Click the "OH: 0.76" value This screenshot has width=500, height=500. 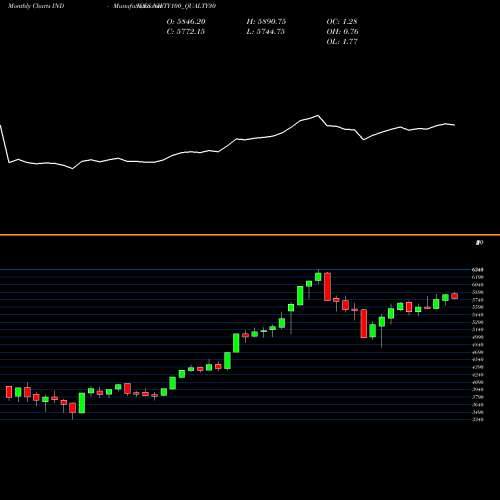342,32
